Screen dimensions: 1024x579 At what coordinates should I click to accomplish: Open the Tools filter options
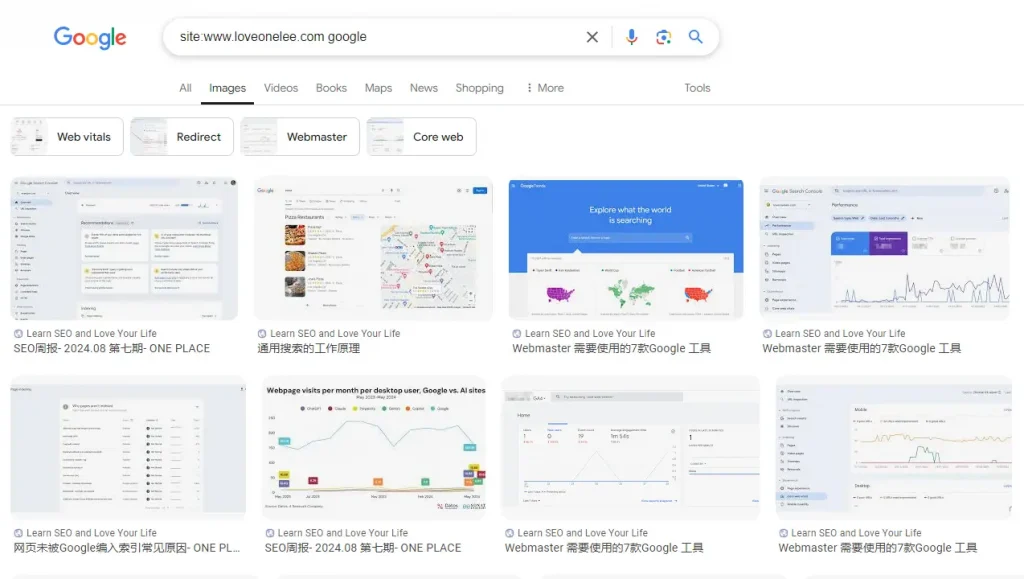coord(697,88)
